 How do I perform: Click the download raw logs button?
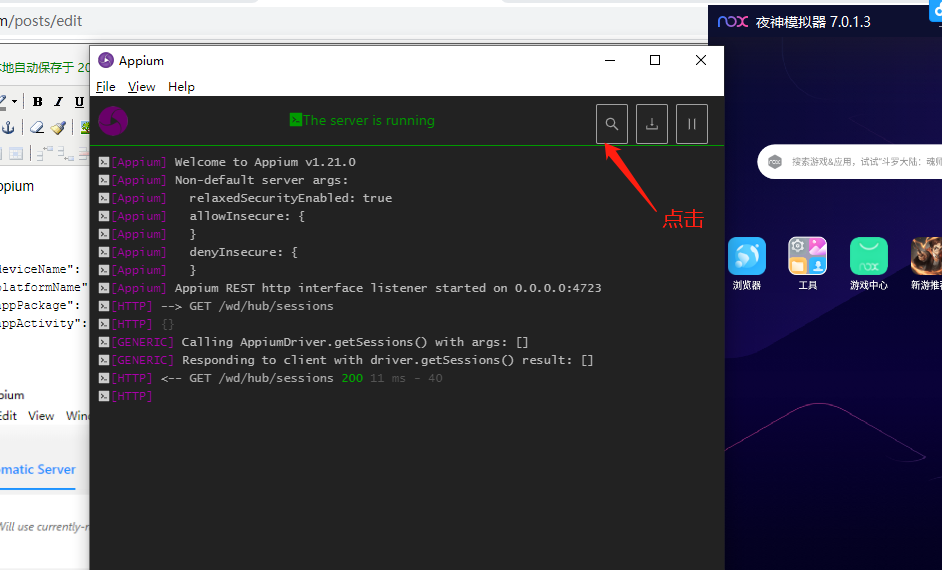tap(652, 124)
